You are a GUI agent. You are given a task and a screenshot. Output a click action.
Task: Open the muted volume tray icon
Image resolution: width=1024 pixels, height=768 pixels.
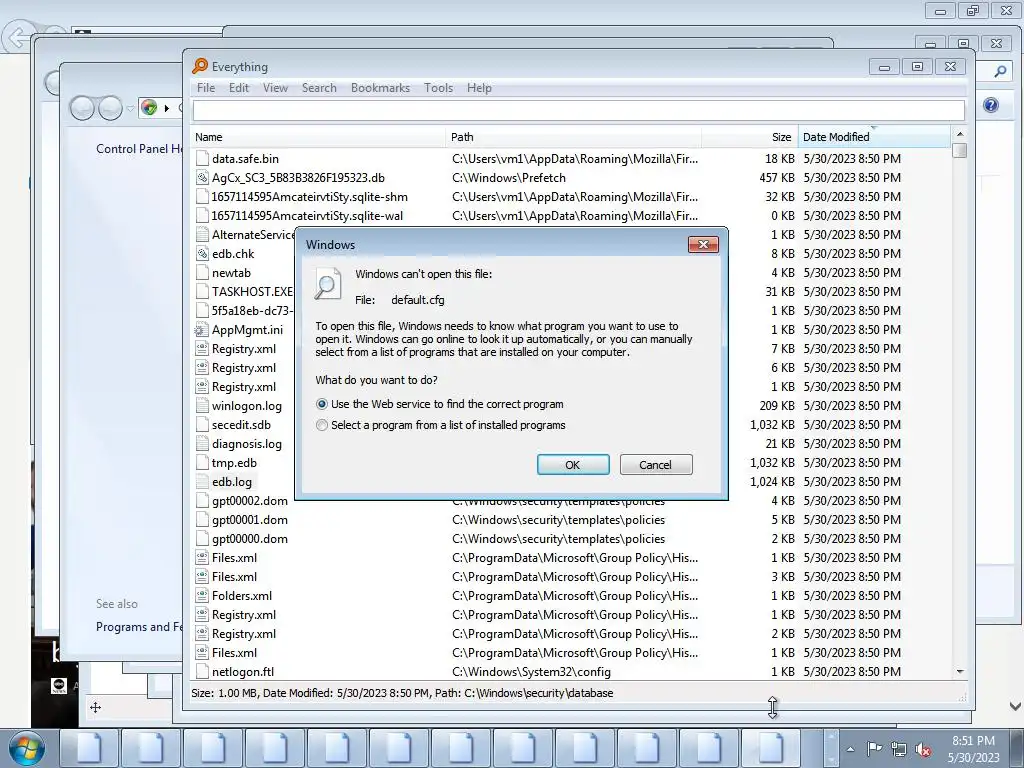(x=923, y=749)
